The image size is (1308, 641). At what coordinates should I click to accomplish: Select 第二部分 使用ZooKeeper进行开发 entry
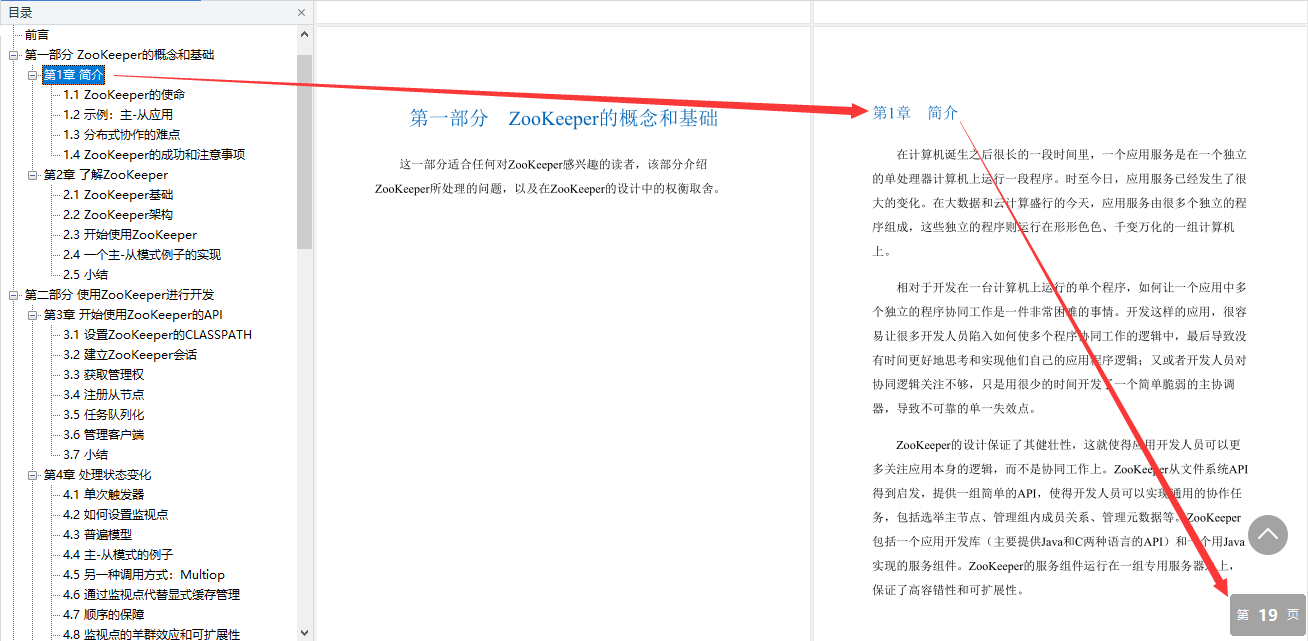tap(119, 295)
